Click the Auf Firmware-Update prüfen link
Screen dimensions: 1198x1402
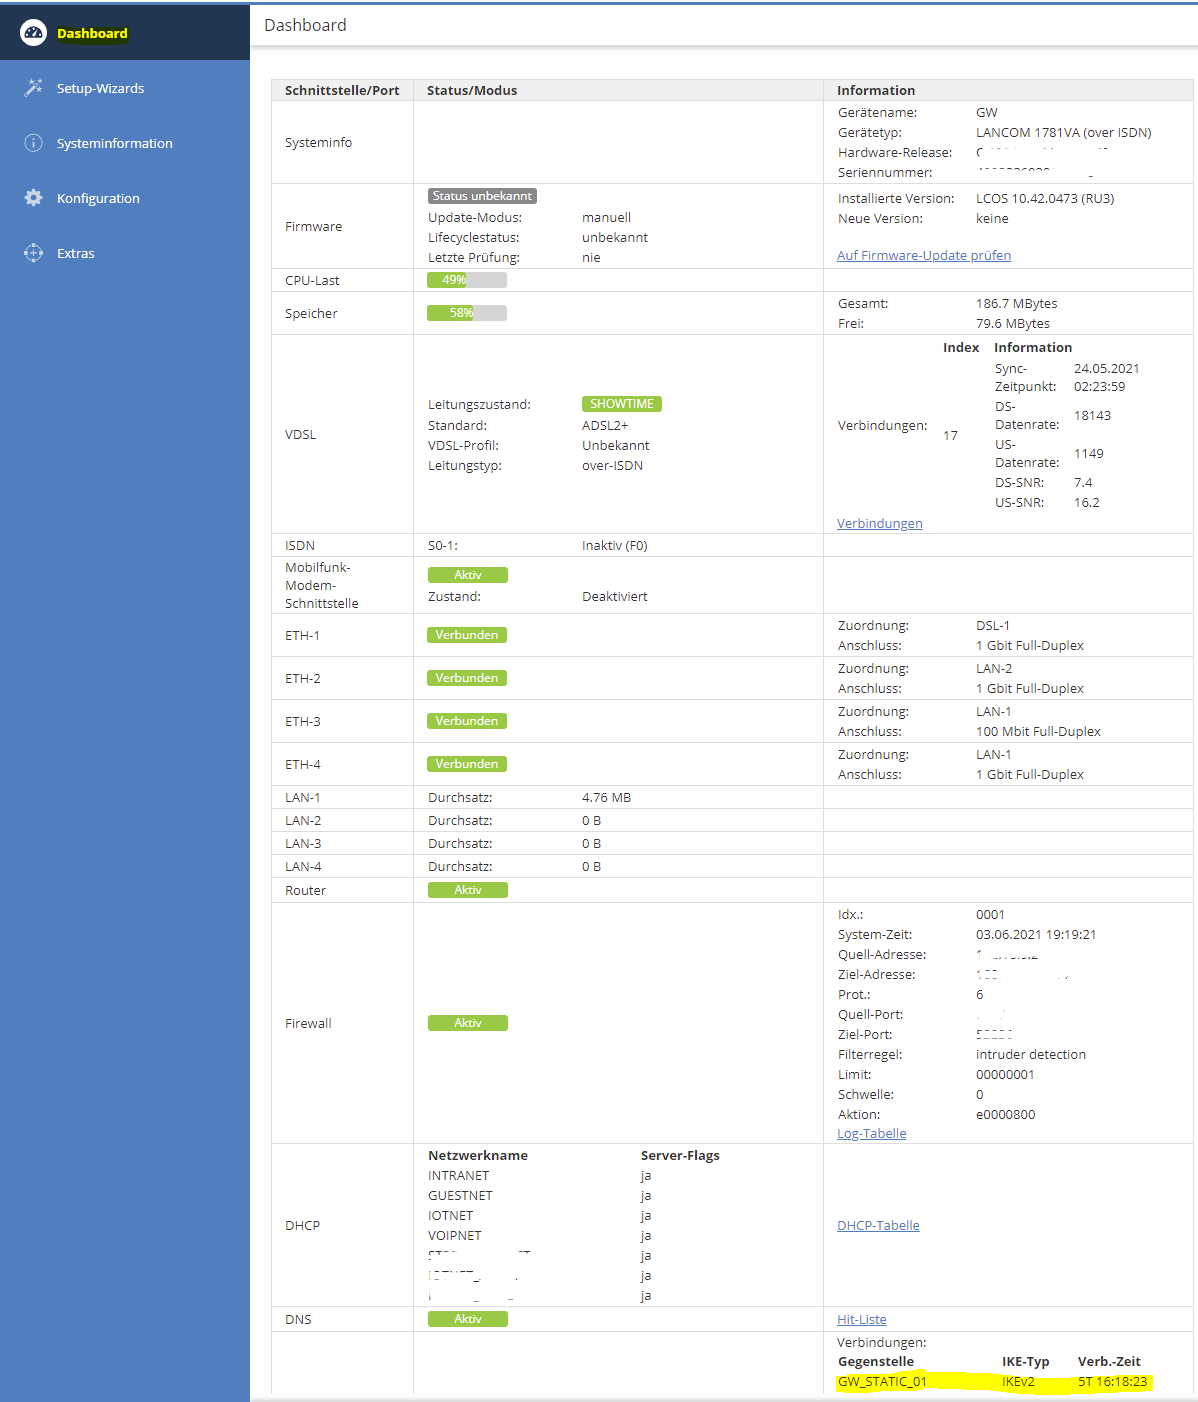point(924,256)
